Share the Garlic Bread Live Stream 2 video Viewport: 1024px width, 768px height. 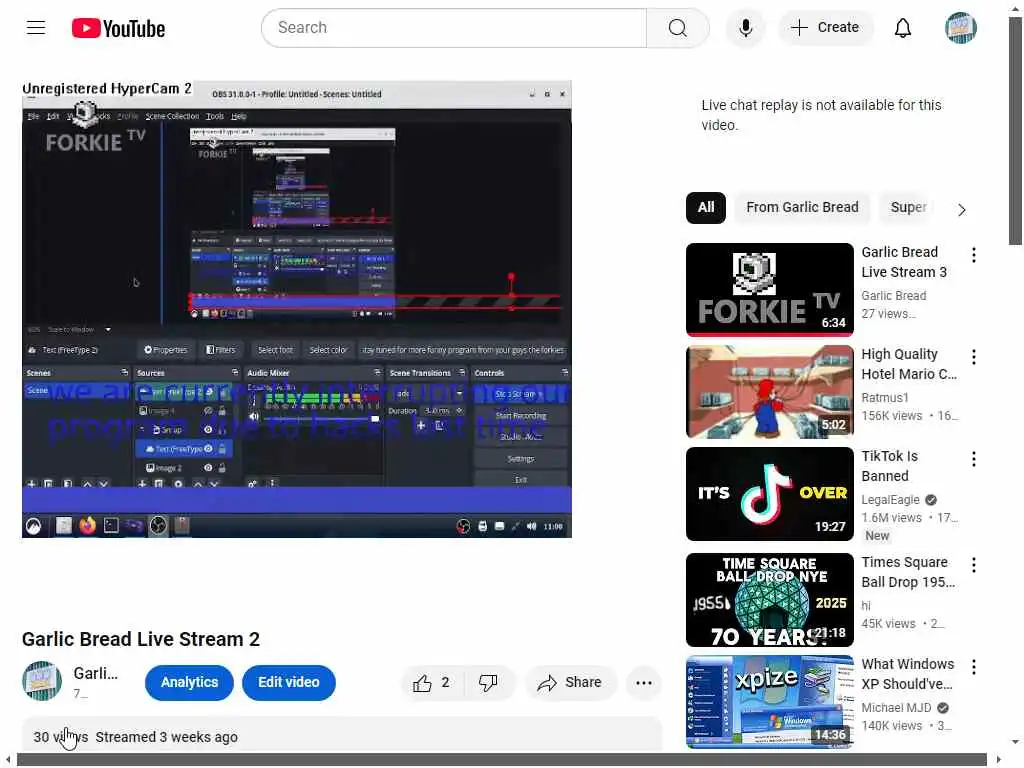569,682
